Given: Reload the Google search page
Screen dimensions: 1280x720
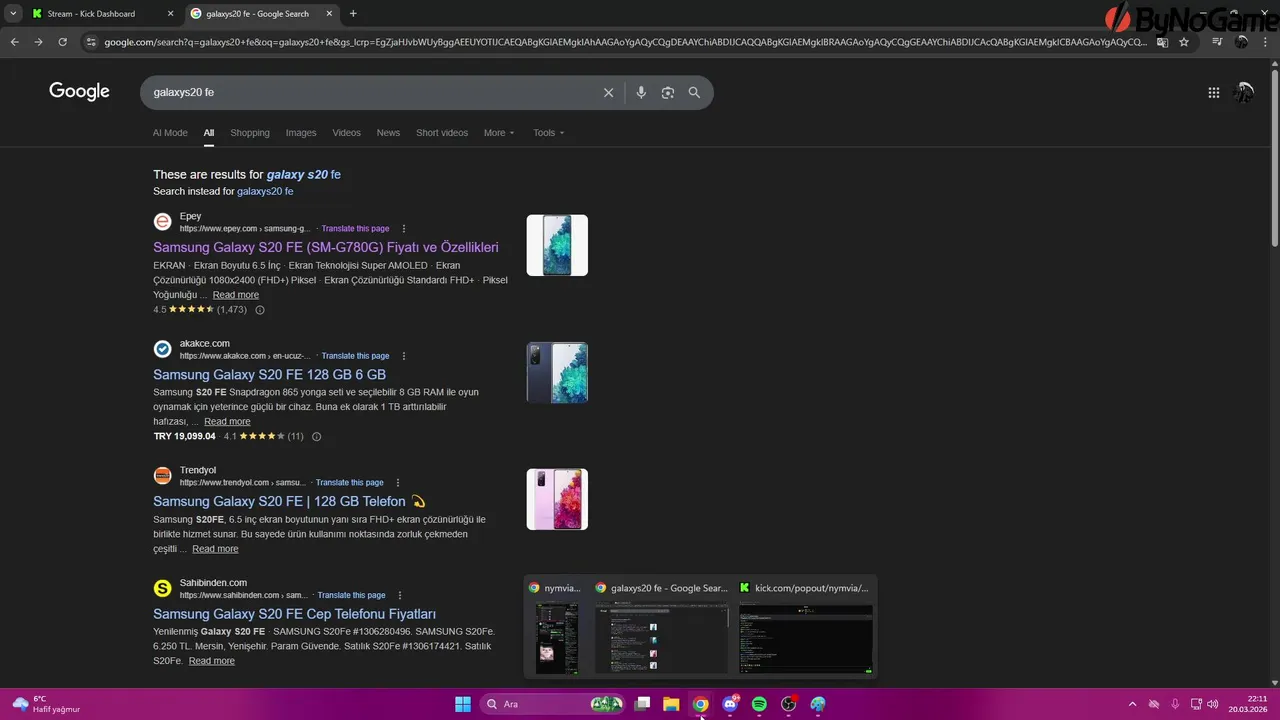Looking at the screenshot, I should point(62,42).
